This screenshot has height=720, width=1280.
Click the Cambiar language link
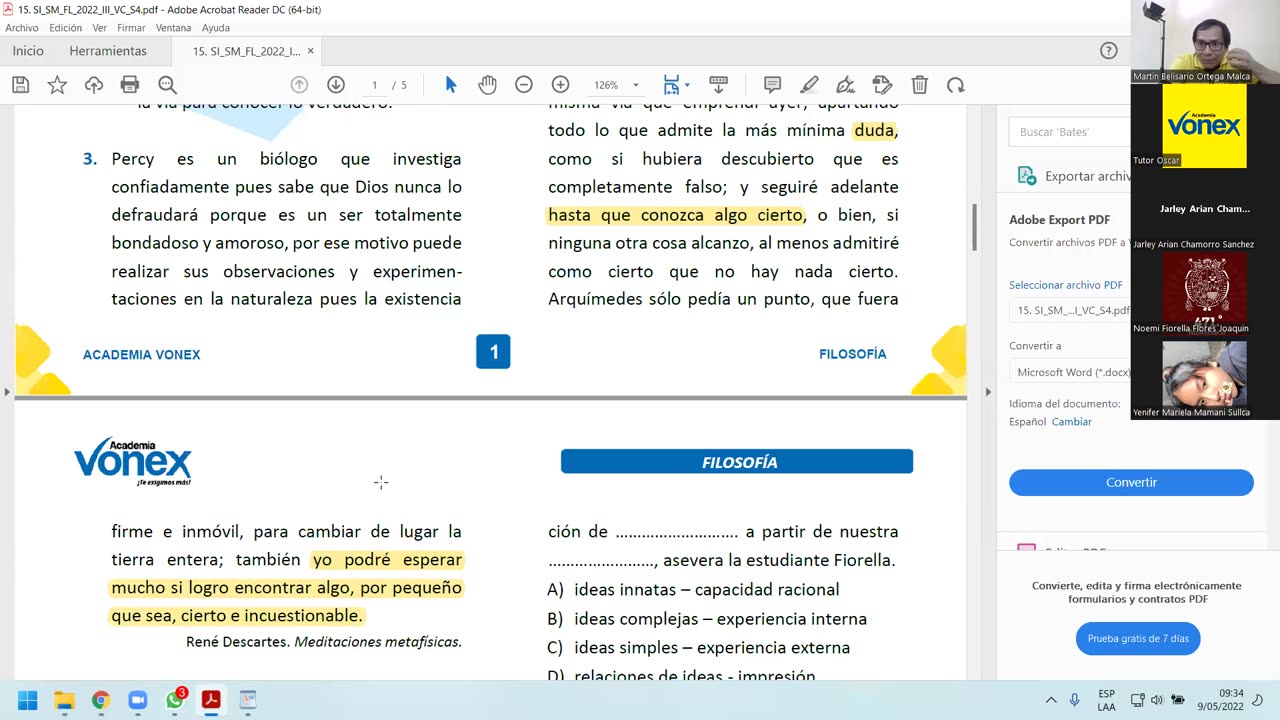click(1071, 422)
